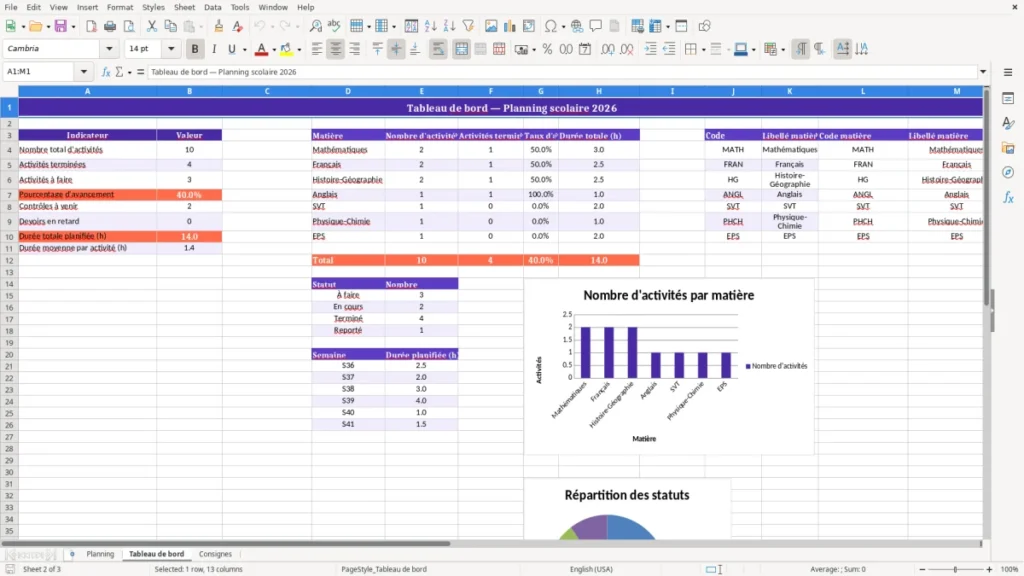Open the Conditional Formatting dropdown arrow
1024x576 pixels.
point(783,49)
